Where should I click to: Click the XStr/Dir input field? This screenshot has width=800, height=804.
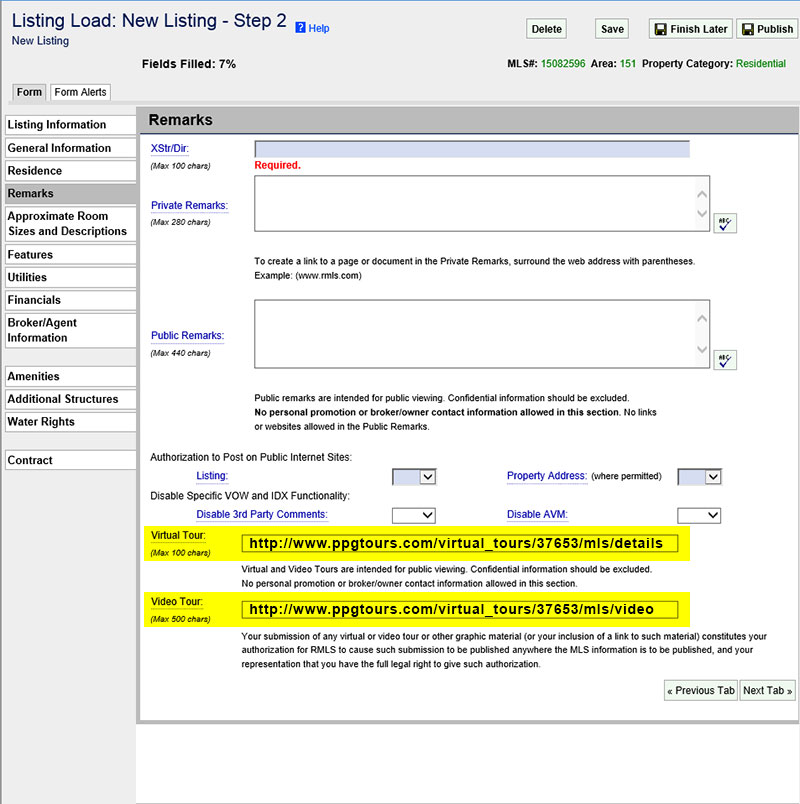pyautogui.click(x=472, y=149)
